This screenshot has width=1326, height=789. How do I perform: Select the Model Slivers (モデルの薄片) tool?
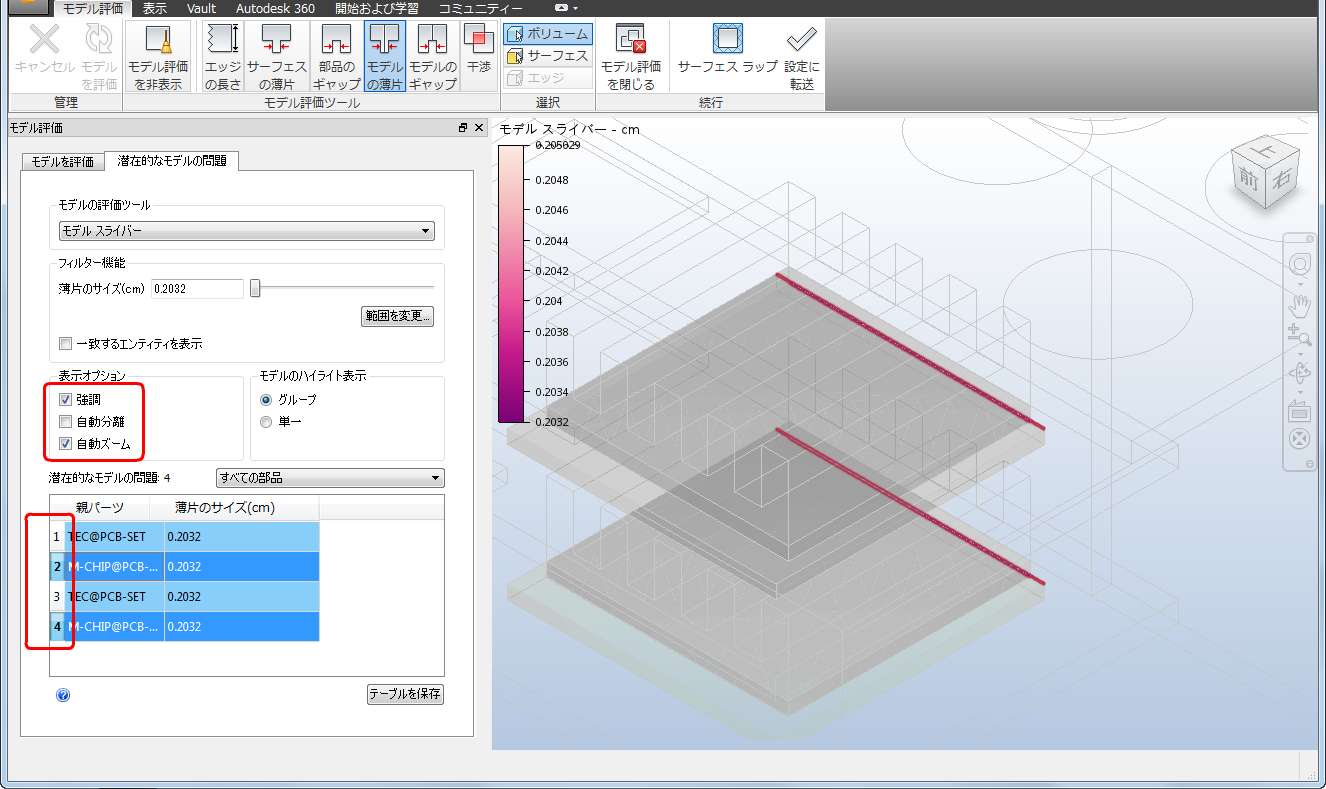pos(385,57)
